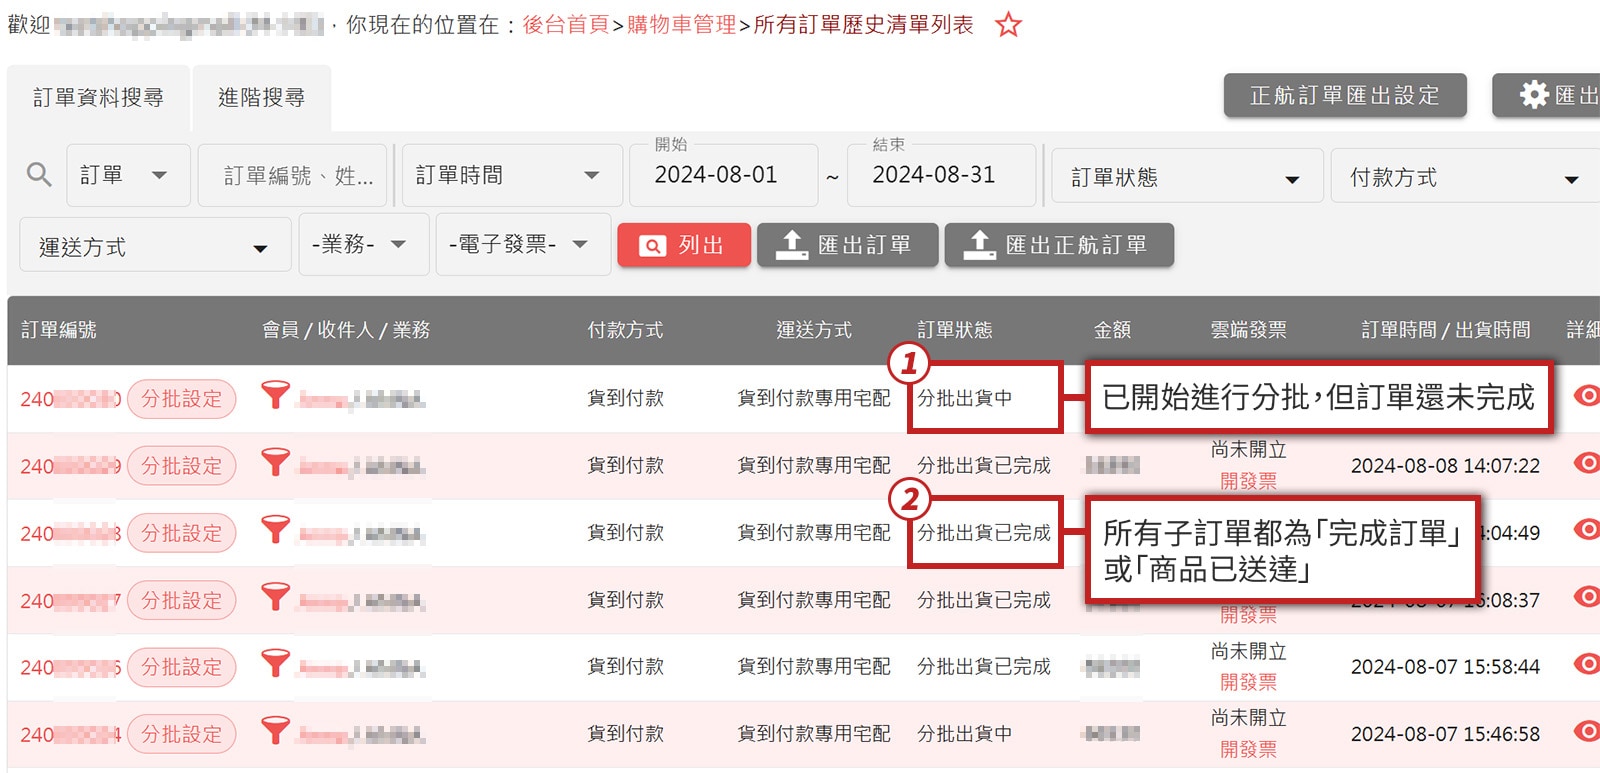Click the 金額 column header
1600x773 pixels.
pos(1112,330)
